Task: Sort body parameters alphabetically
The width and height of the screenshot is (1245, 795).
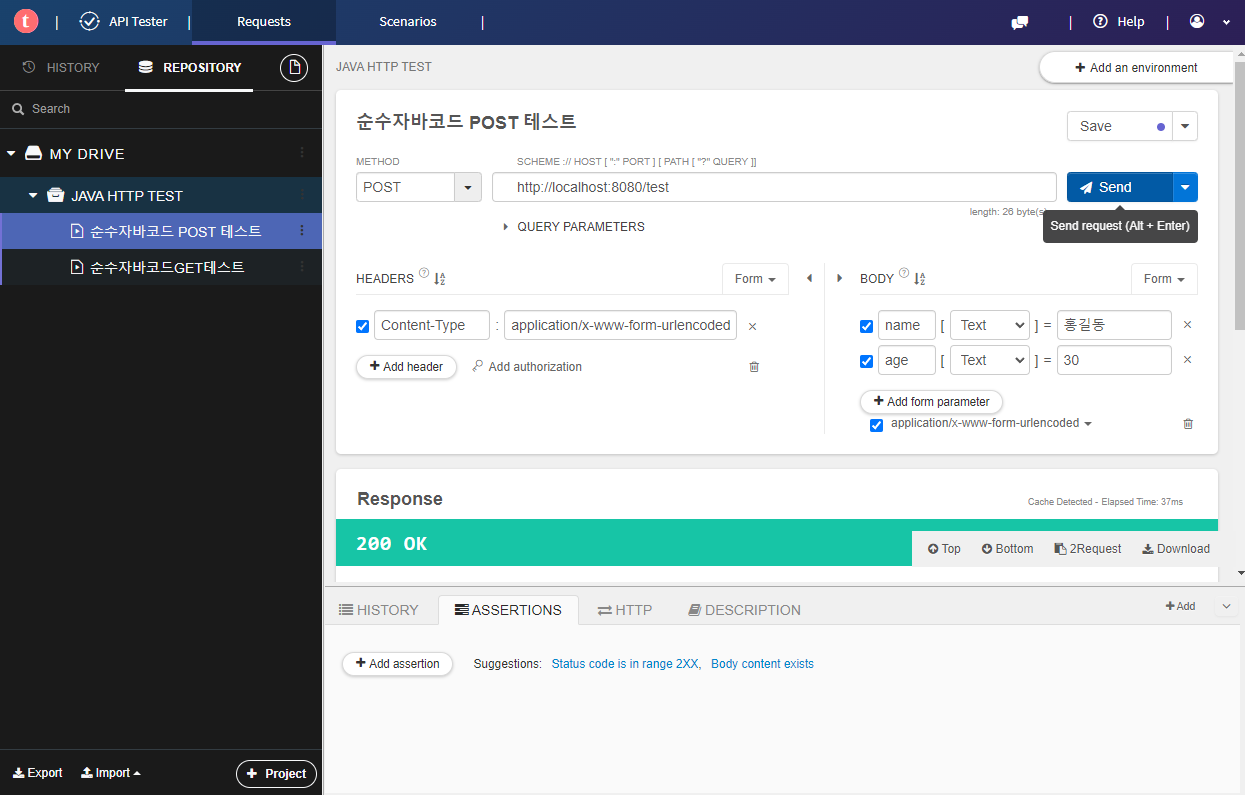Action: 920,279
